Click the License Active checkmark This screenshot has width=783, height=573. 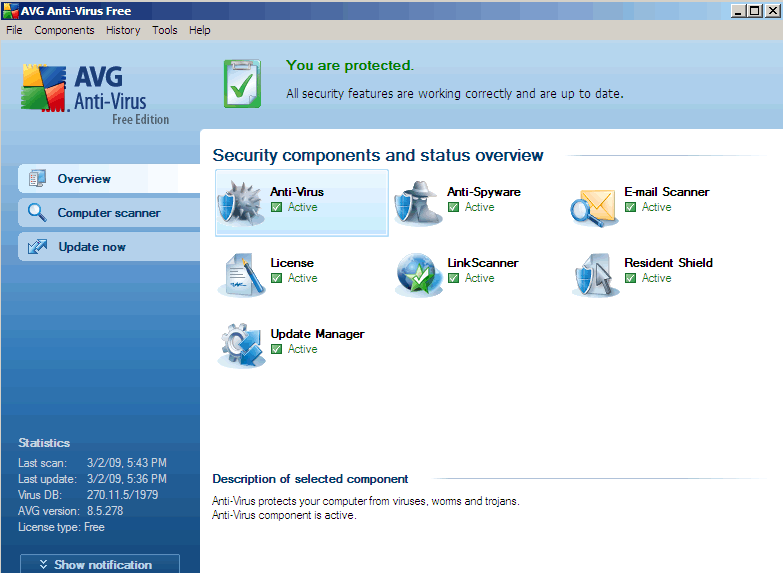pos(276,278)
